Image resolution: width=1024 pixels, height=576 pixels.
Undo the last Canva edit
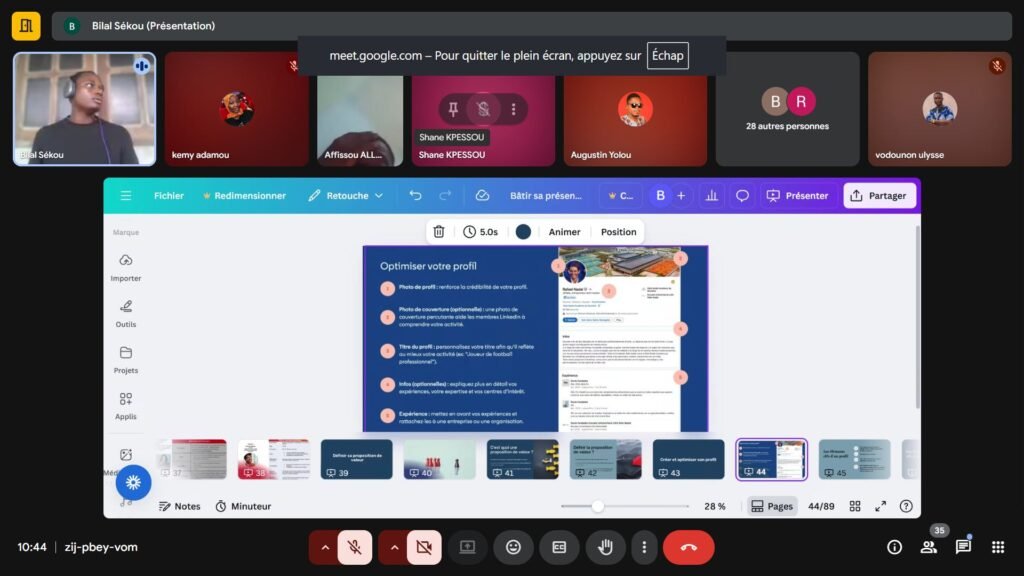pos(415,196)
